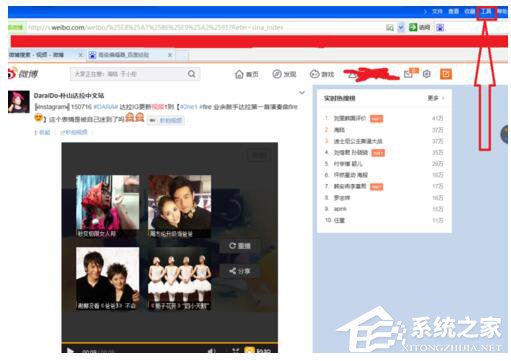Toggle video fullscreen icon
The height and width of the screenshot is (361, 511).
click(x=235, y=350)
